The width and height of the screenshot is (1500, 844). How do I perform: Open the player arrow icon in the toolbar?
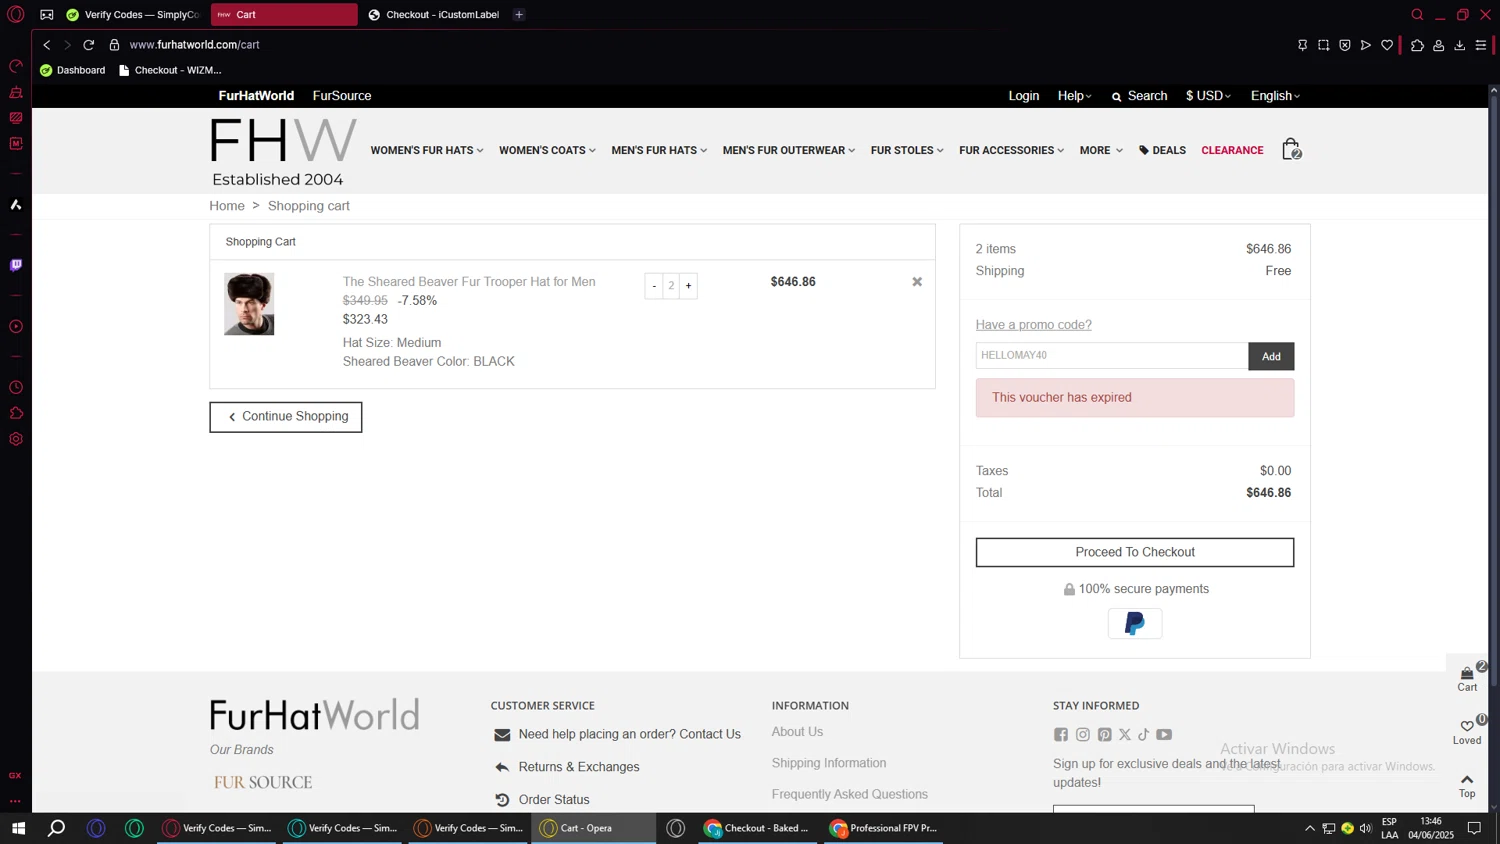pyautogui.click(x=1366, y=45)
